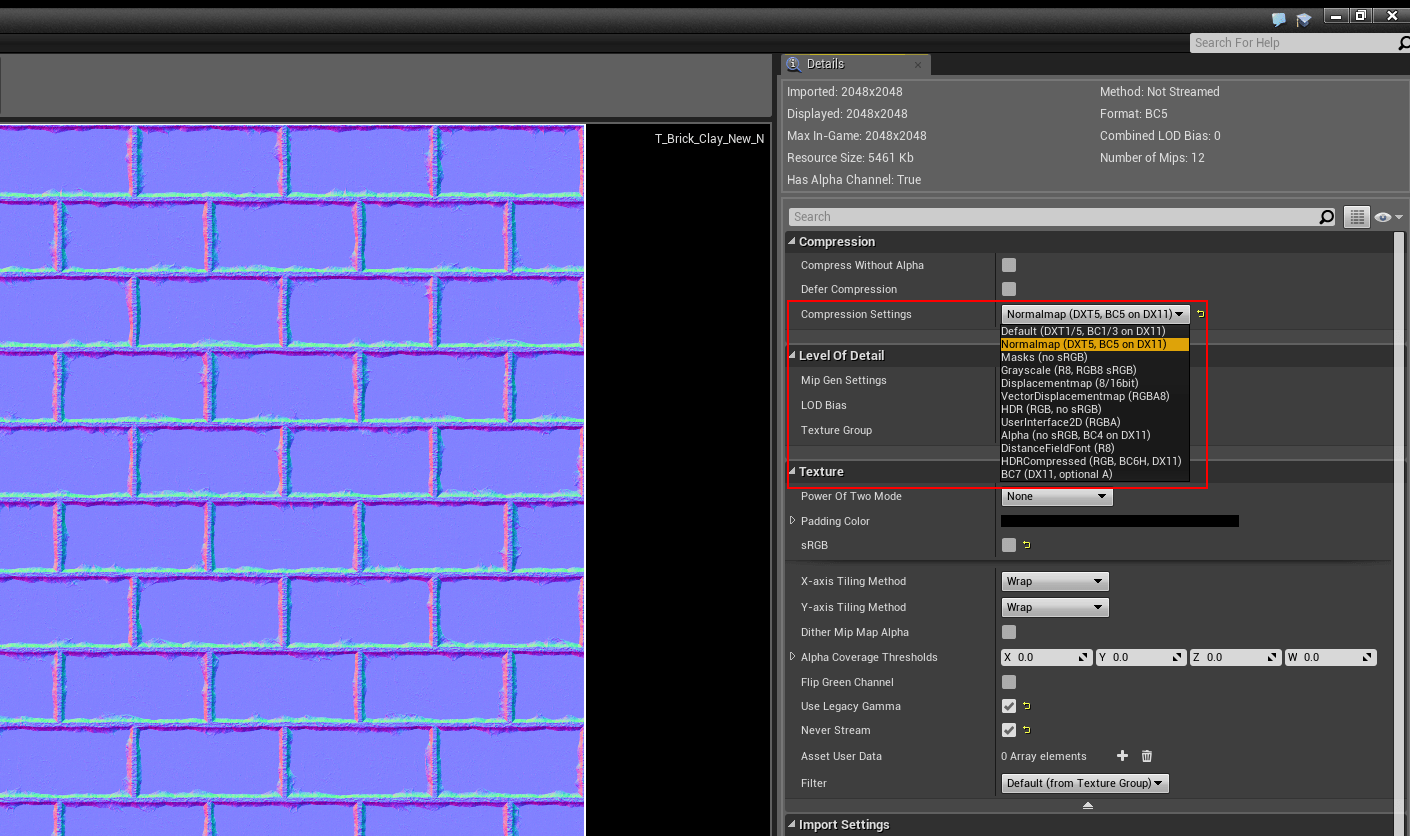Open tutorials via graduation cap icon
Viewport: 1410px width, 836px height.
coord(1304,19)
